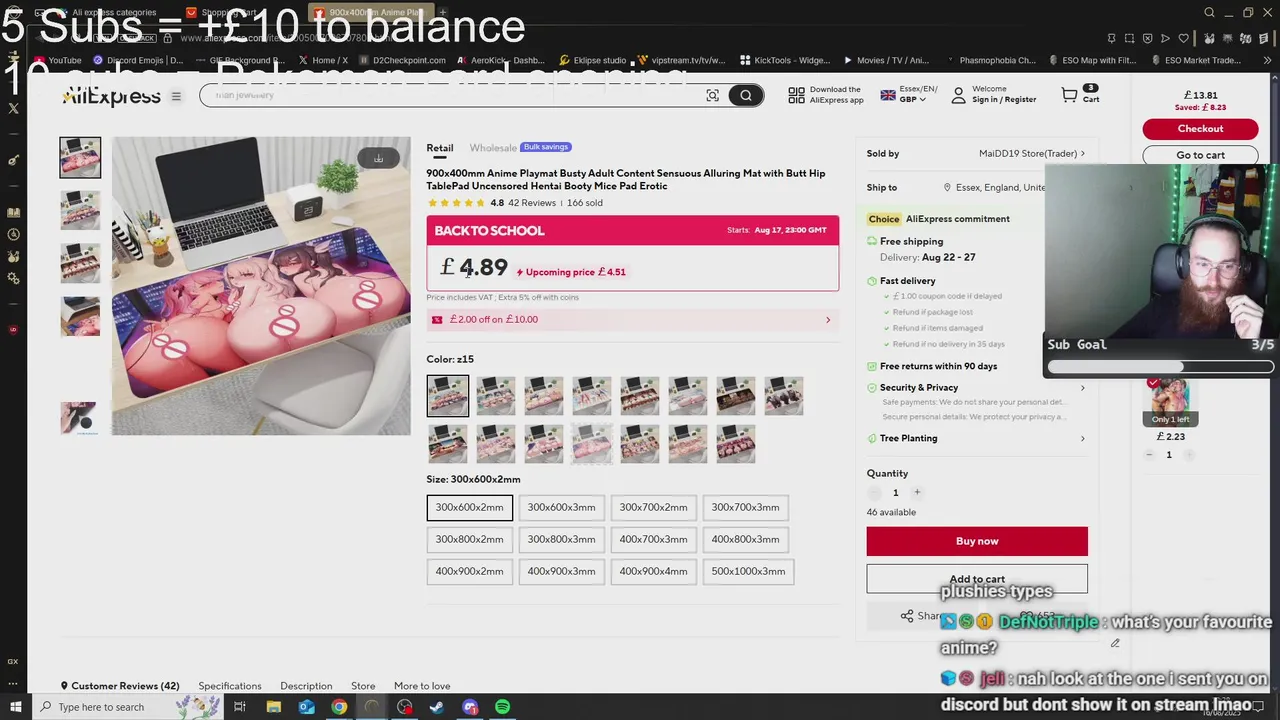This screenshot has height=720, width=1280.
Task: Click download icon over product image
Action: pos(378,158)
